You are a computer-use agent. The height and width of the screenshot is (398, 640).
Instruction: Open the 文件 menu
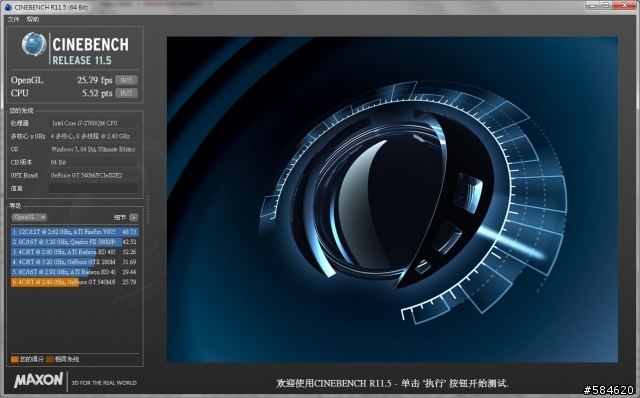coord(13,19)
